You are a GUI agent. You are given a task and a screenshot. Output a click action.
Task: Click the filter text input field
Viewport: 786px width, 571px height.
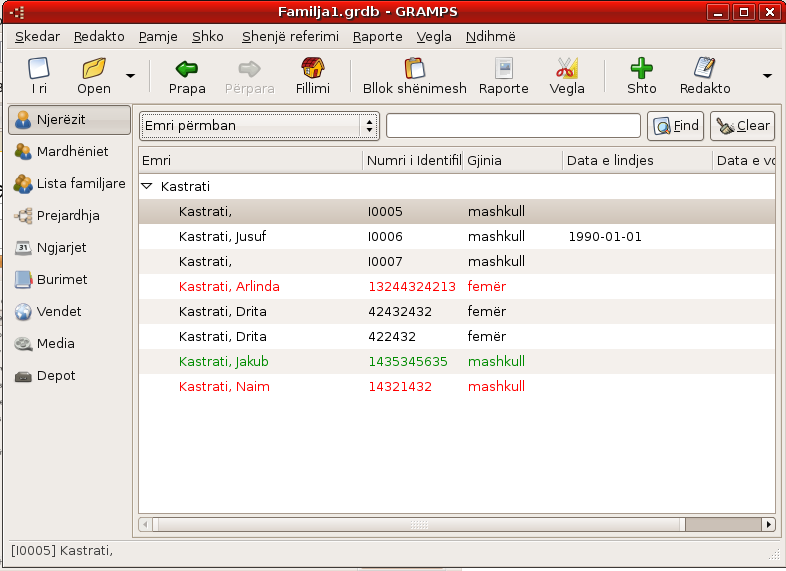513,125
